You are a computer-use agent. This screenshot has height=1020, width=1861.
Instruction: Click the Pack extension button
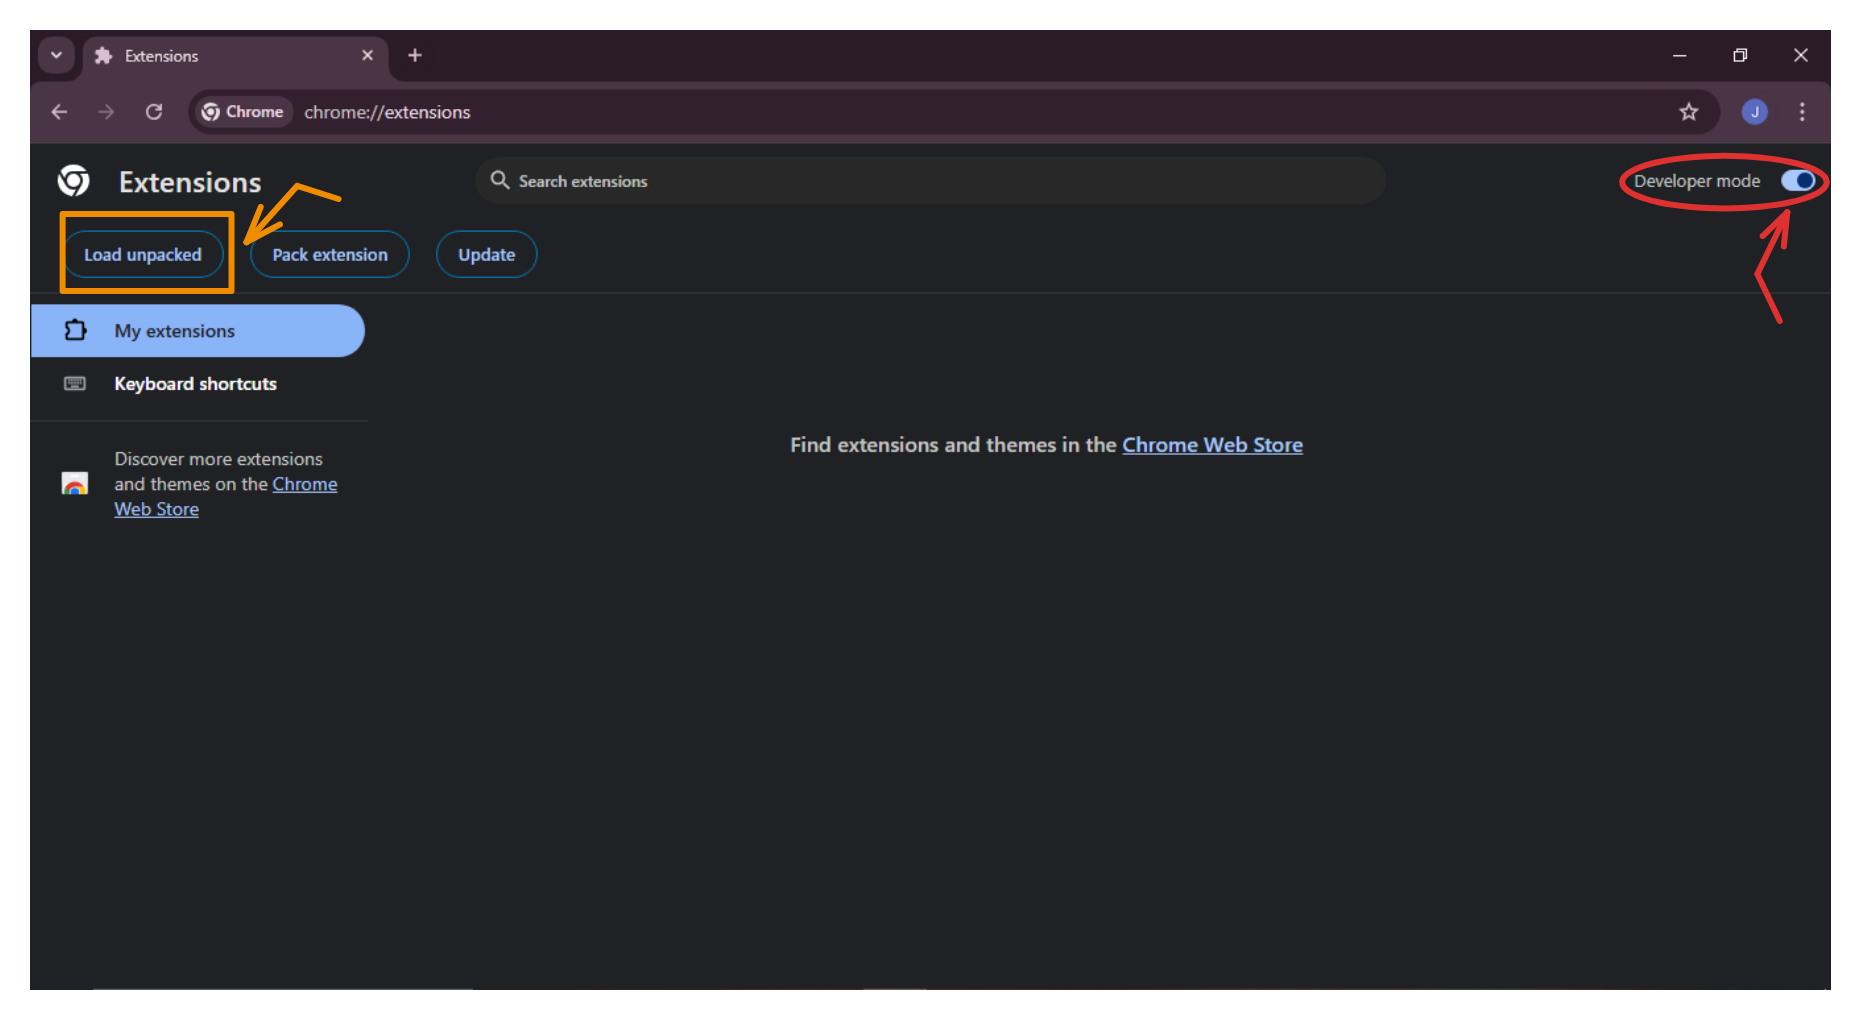(x=329, y=255)
